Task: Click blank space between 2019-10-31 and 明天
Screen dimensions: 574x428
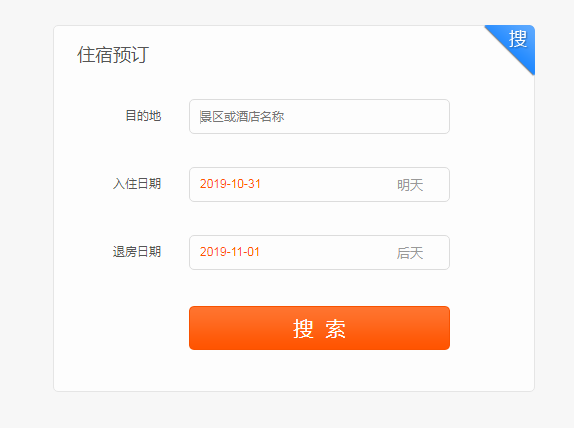Action: 328,185
